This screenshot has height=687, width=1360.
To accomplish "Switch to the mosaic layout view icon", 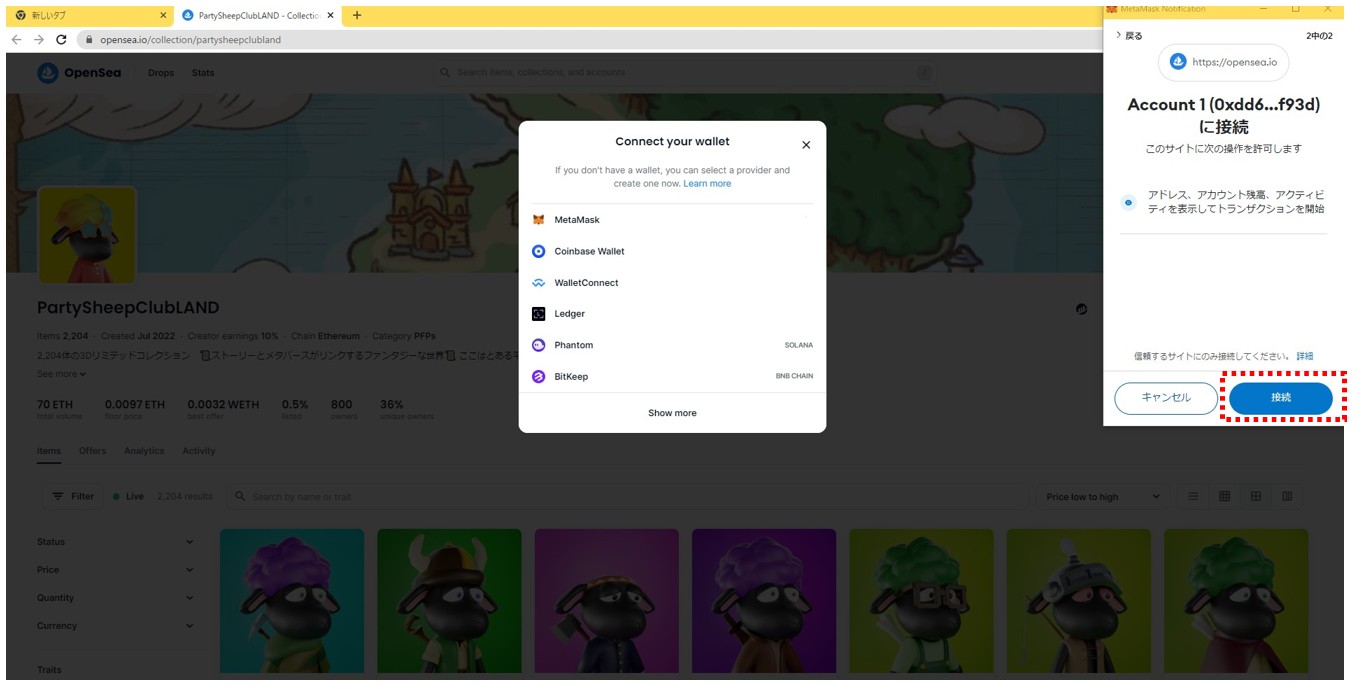I will 1287,496.
